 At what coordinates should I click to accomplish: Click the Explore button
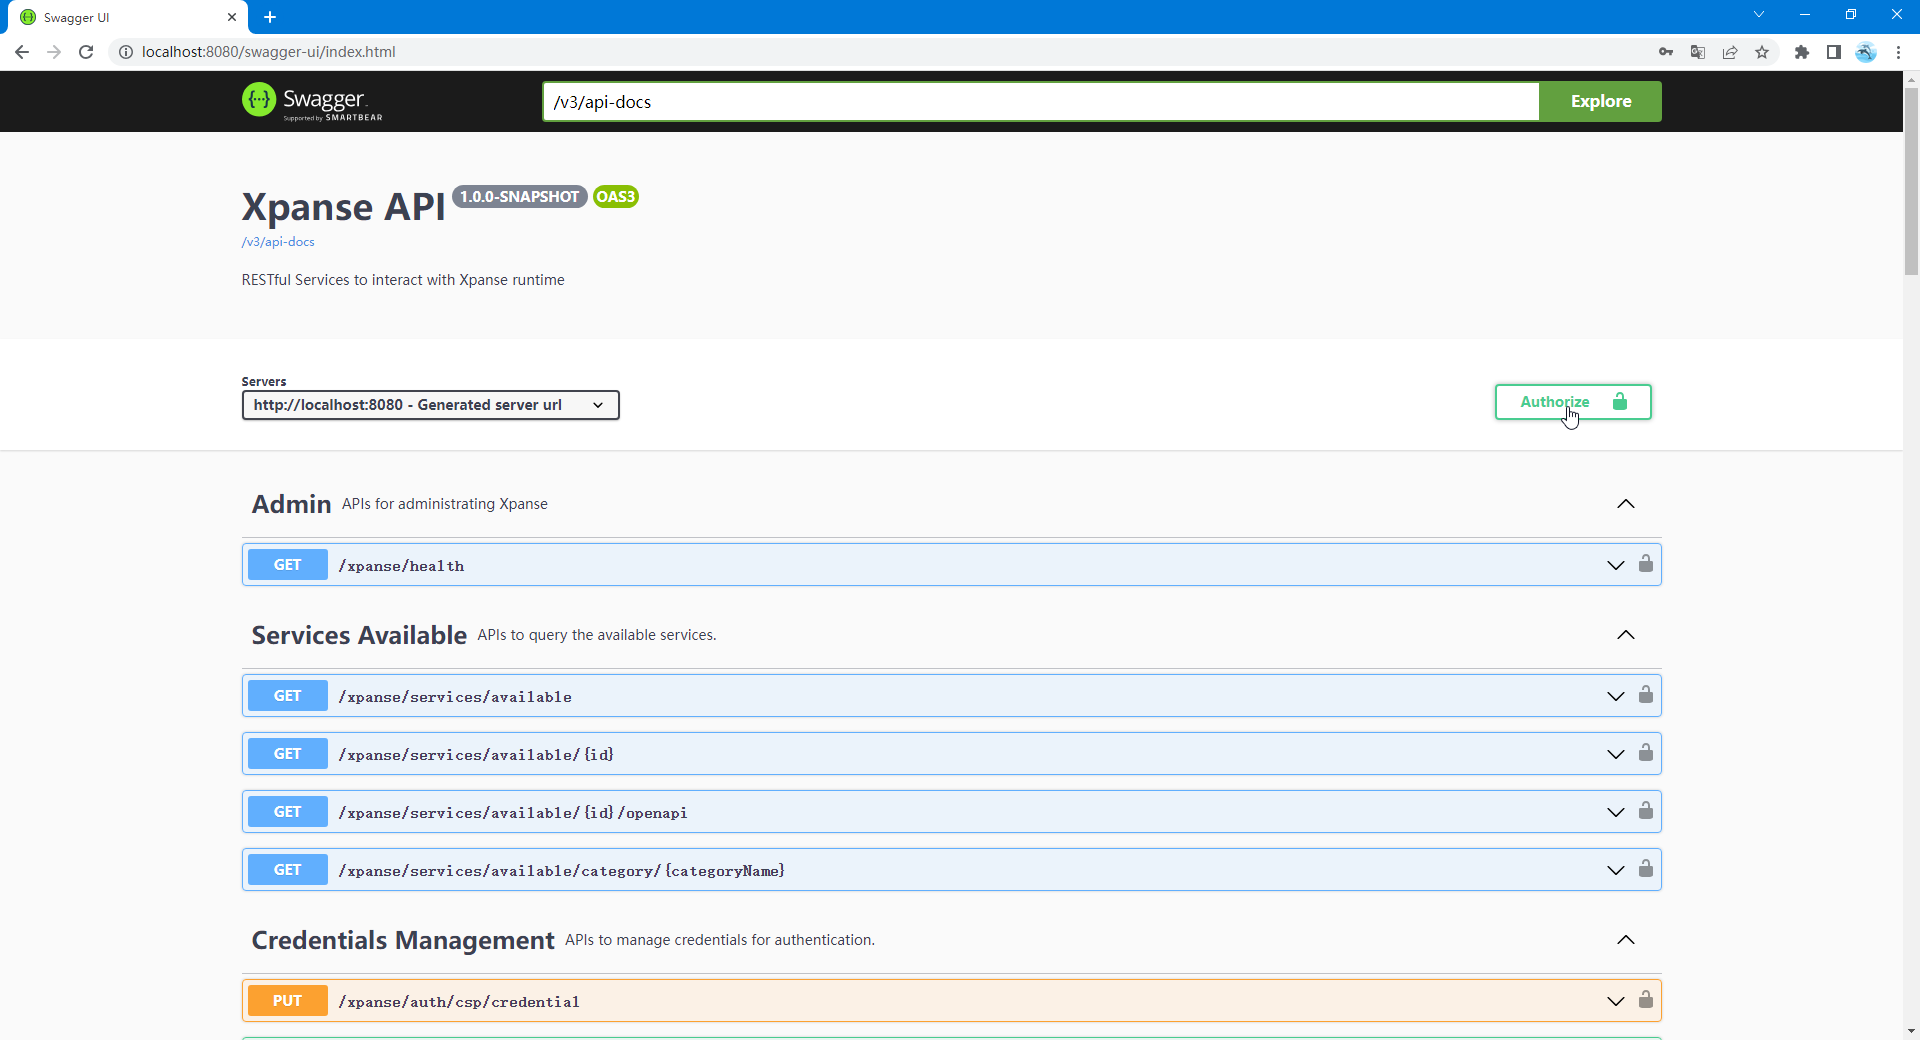[x=1600, y=101]
